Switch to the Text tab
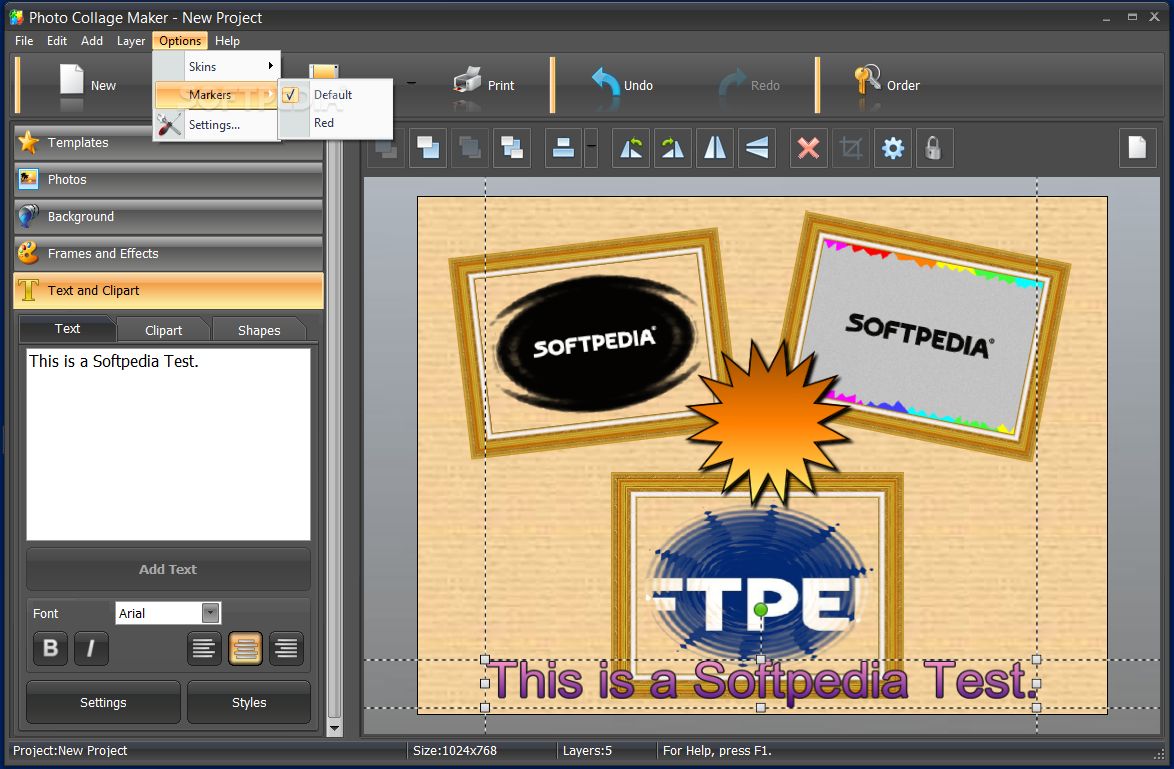 coord(67,329)
